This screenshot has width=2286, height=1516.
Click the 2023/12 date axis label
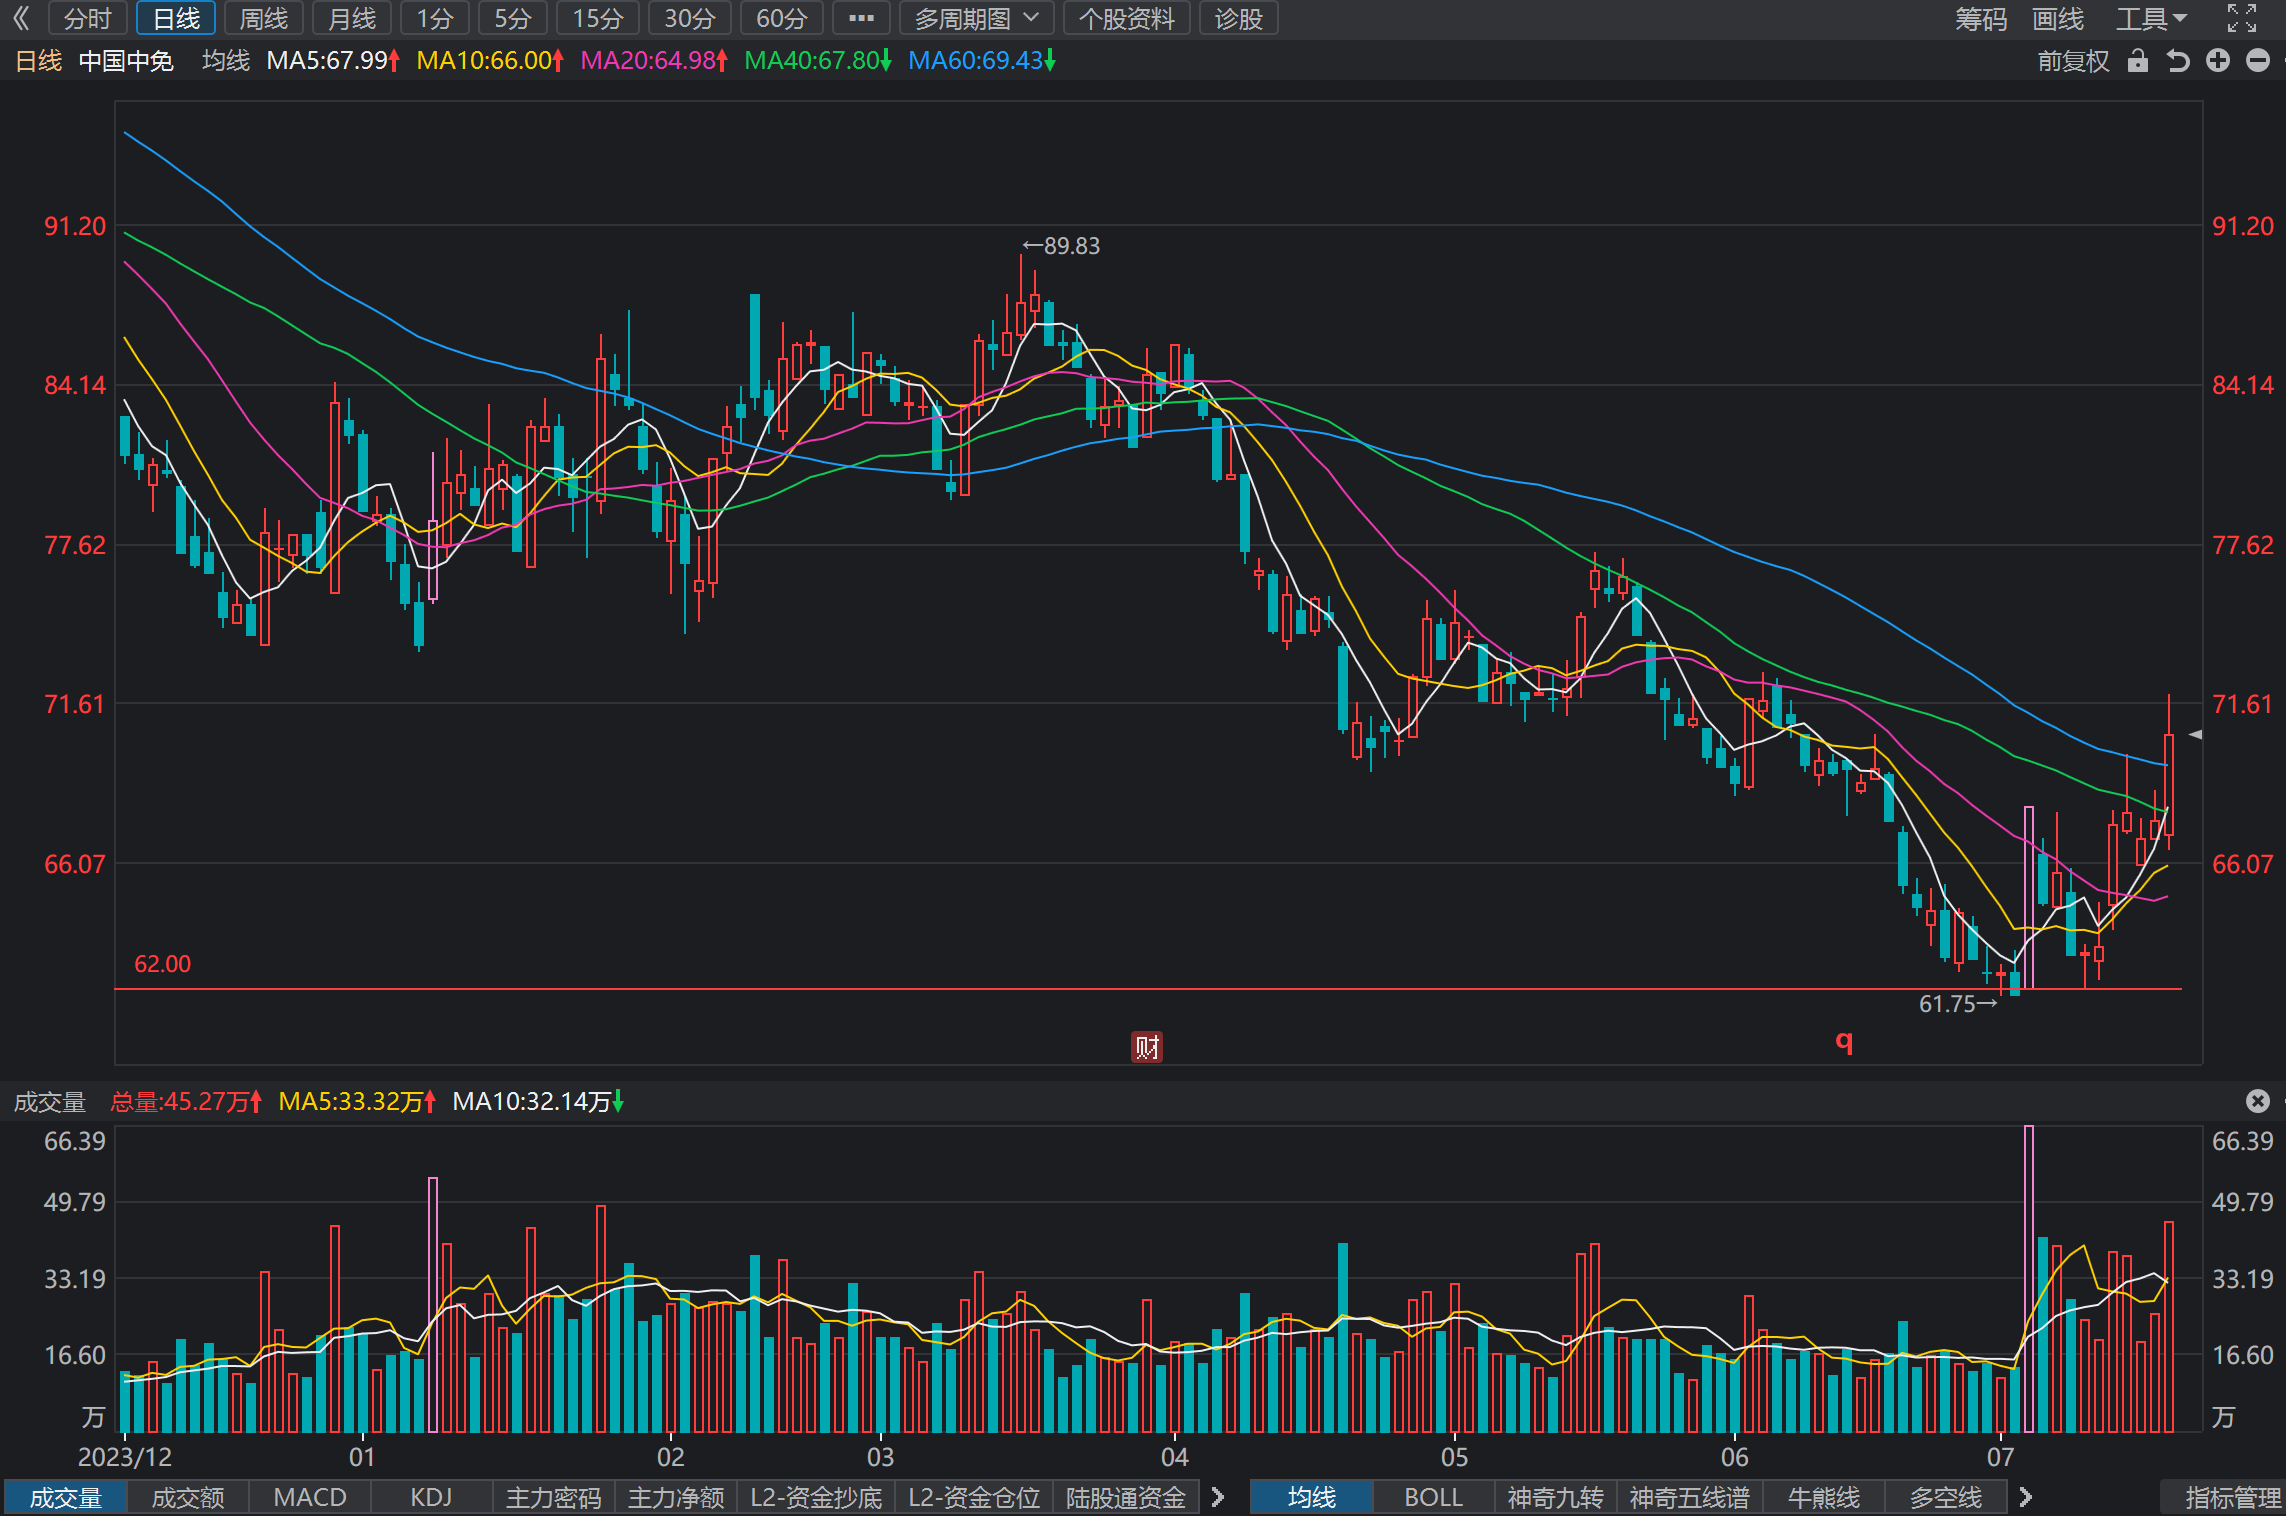[125, 1457]
